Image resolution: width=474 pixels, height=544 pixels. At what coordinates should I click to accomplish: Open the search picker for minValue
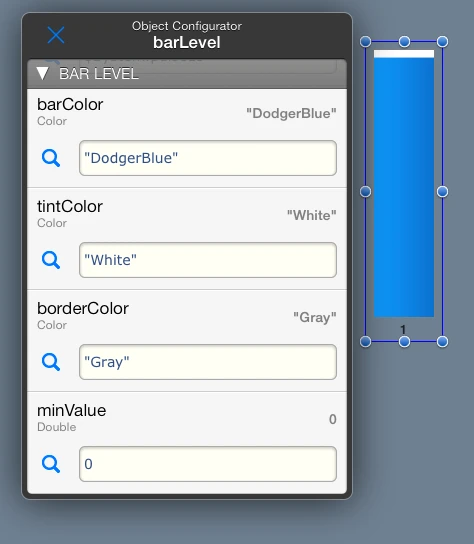pyautogui.click(x=51, y=464)
